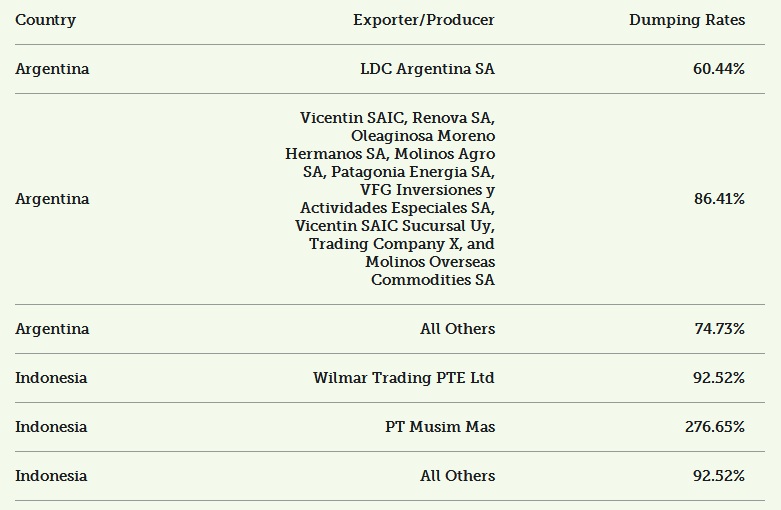
Task: Select the Argentina cell in the LDC row
Action: [x=52, y=69]
